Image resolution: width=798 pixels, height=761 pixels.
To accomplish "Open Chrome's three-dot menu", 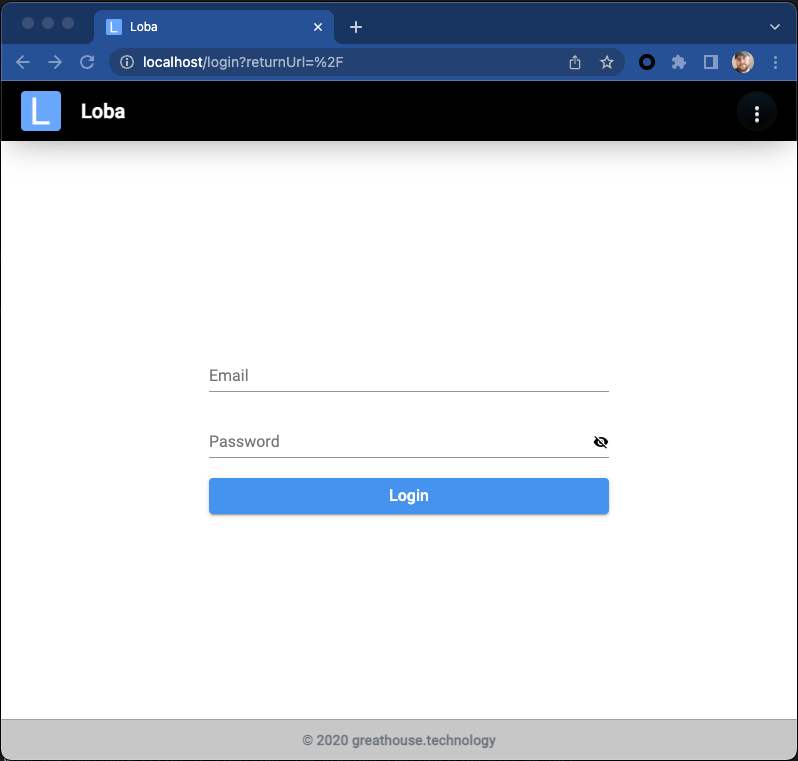I will coord(775,62).
